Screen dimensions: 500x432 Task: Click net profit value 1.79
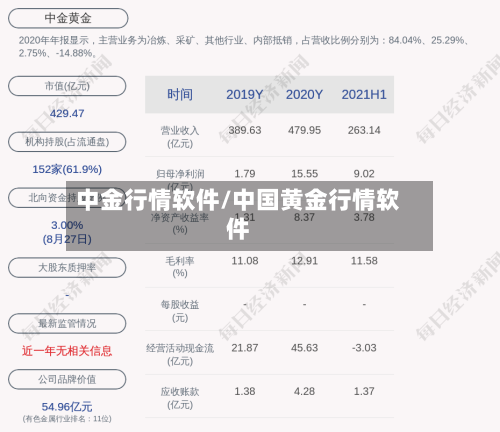click(x=245, y=174)
